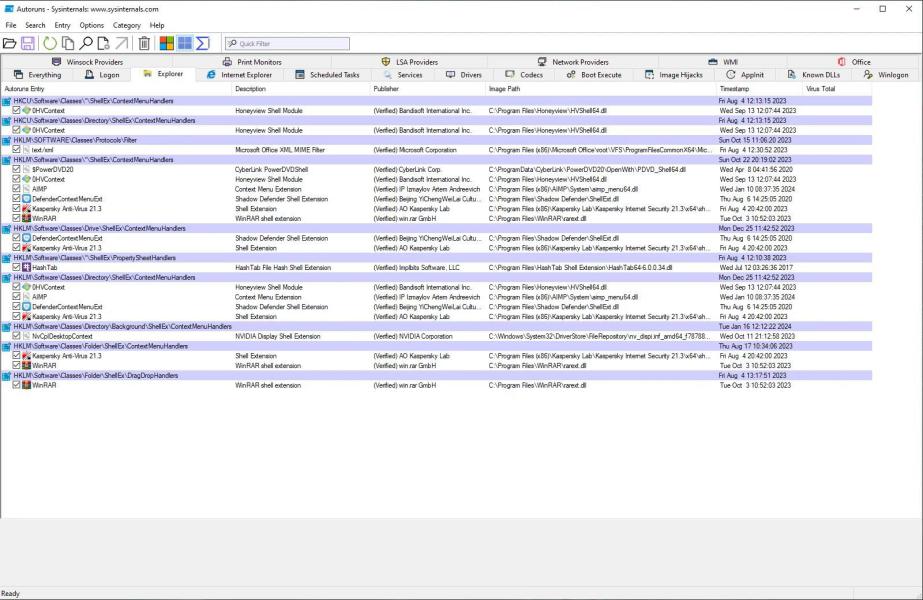Viewport: 923px width, 600px height.
Task: Uncheck NvCplDesktopContext entry
Action: [x=16, y=336]
